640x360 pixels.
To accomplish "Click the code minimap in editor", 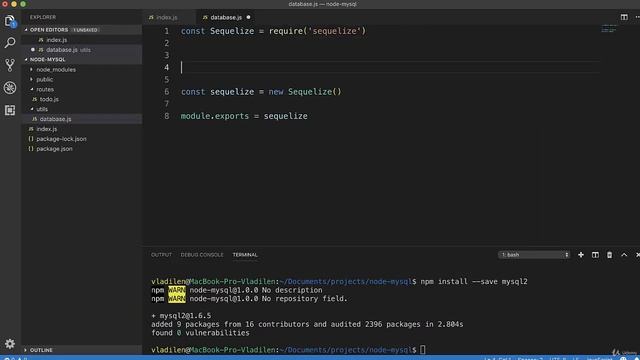I will tap(609, 29).
